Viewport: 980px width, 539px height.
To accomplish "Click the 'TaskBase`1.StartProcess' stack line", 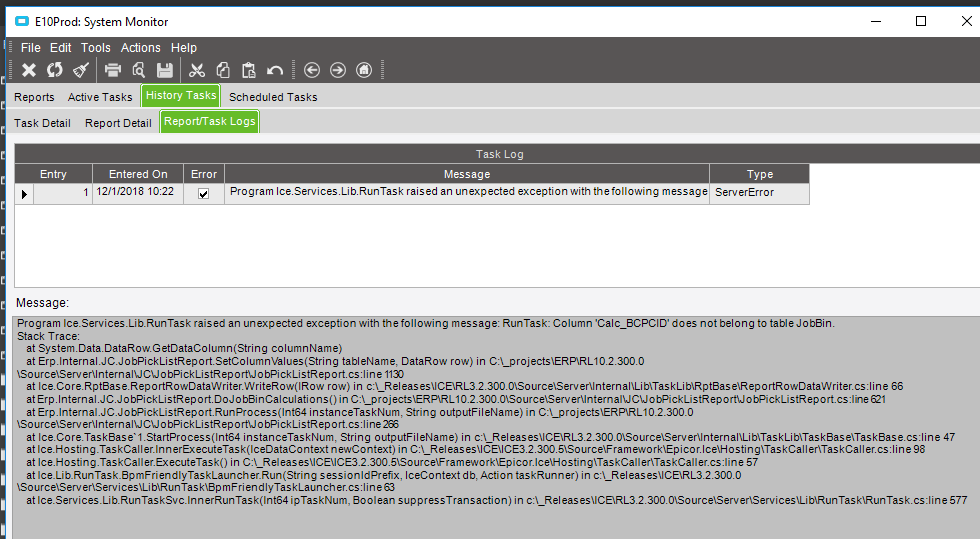I will click(x=491, y=437).
